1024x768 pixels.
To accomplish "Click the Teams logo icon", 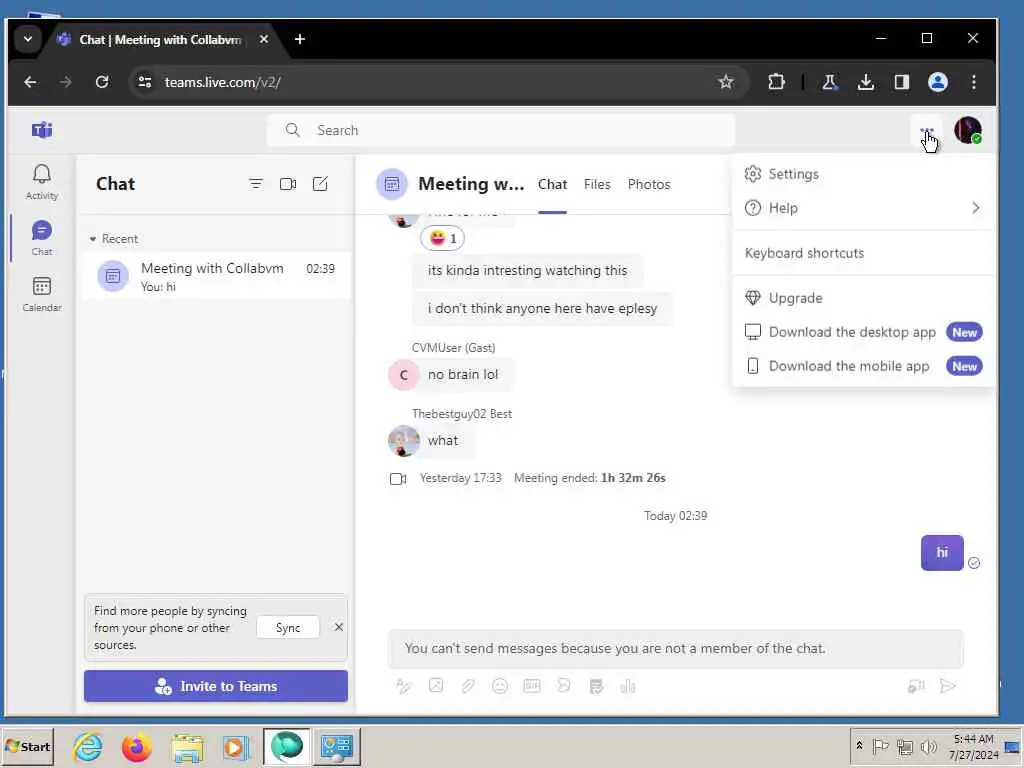I will [x=42, y=130].
